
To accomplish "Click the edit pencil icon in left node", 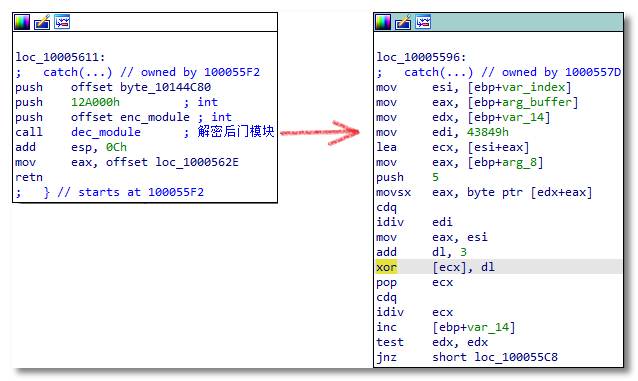I will click(42, 22).
